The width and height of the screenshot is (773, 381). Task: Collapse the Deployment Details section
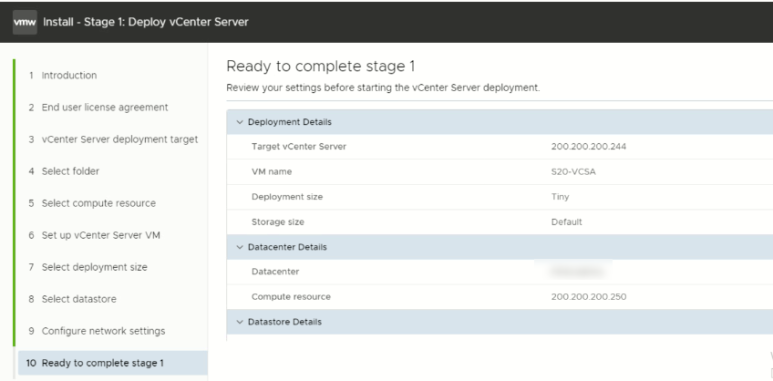(x=240, y=122)
